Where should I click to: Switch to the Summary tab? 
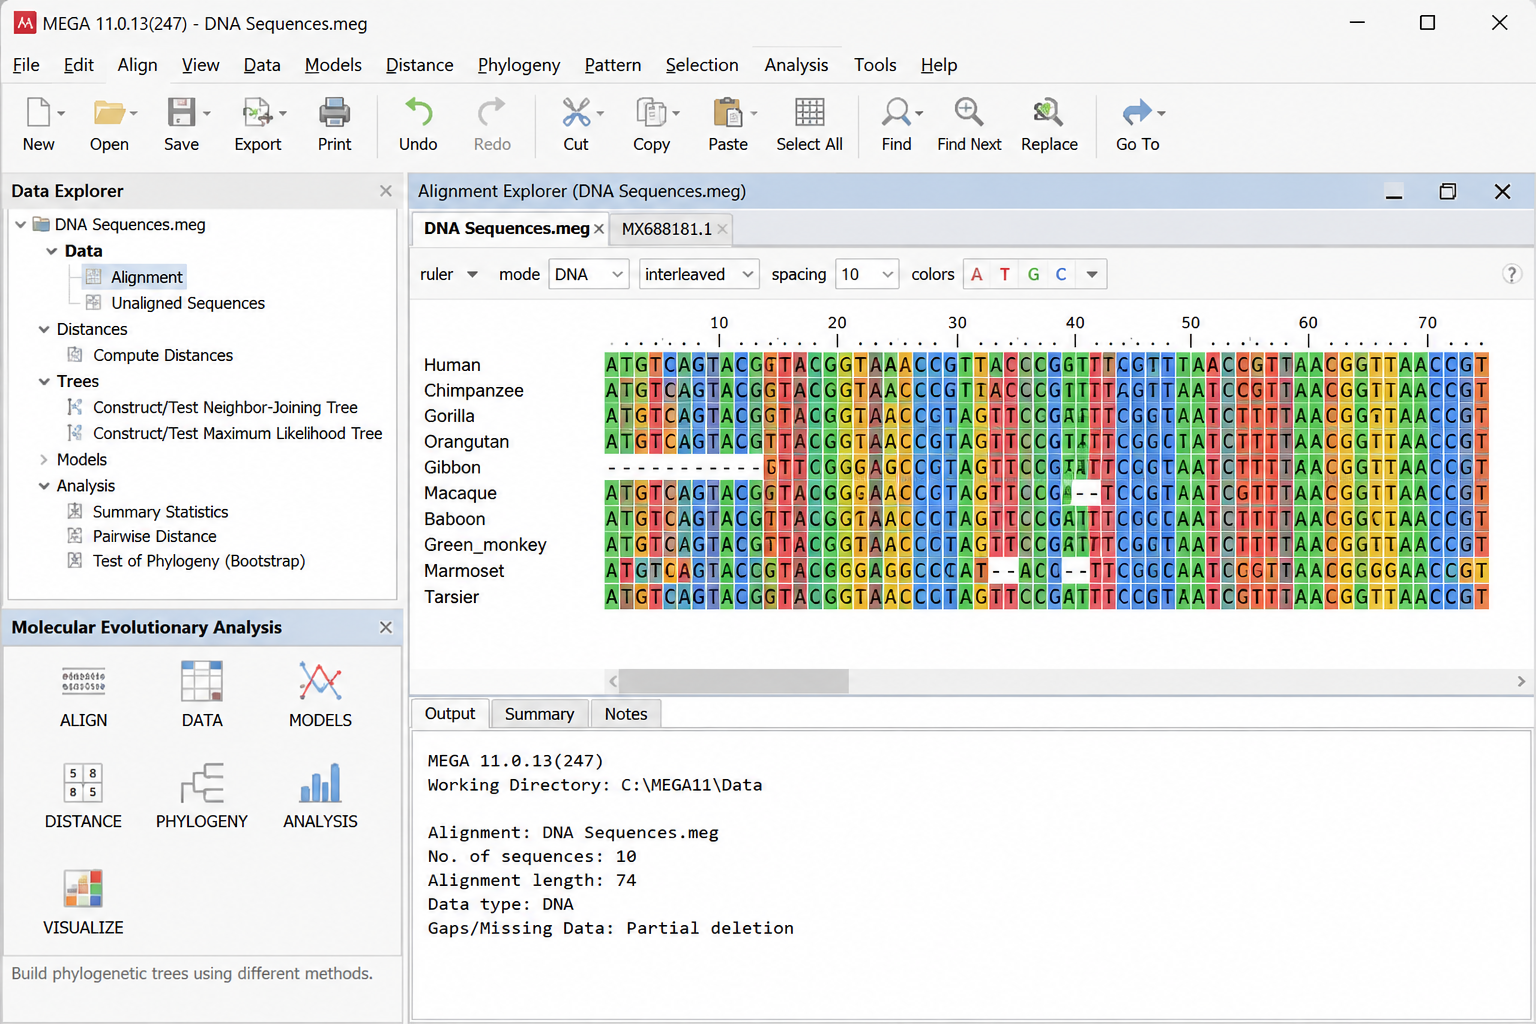click(x=539, y=714)
